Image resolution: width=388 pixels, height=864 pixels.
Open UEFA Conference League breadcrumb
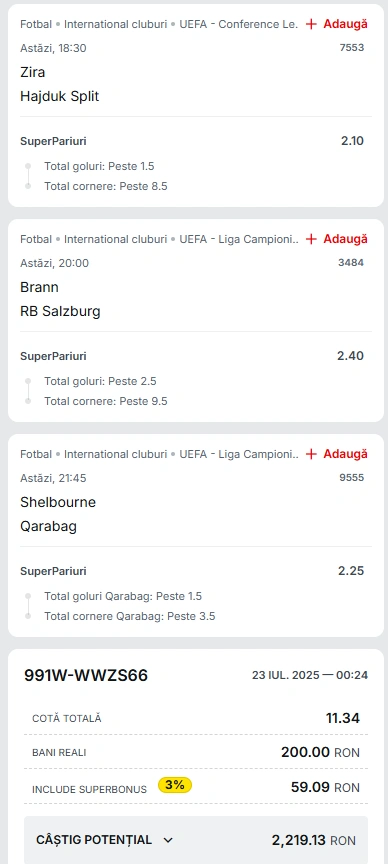coord(239,24)
